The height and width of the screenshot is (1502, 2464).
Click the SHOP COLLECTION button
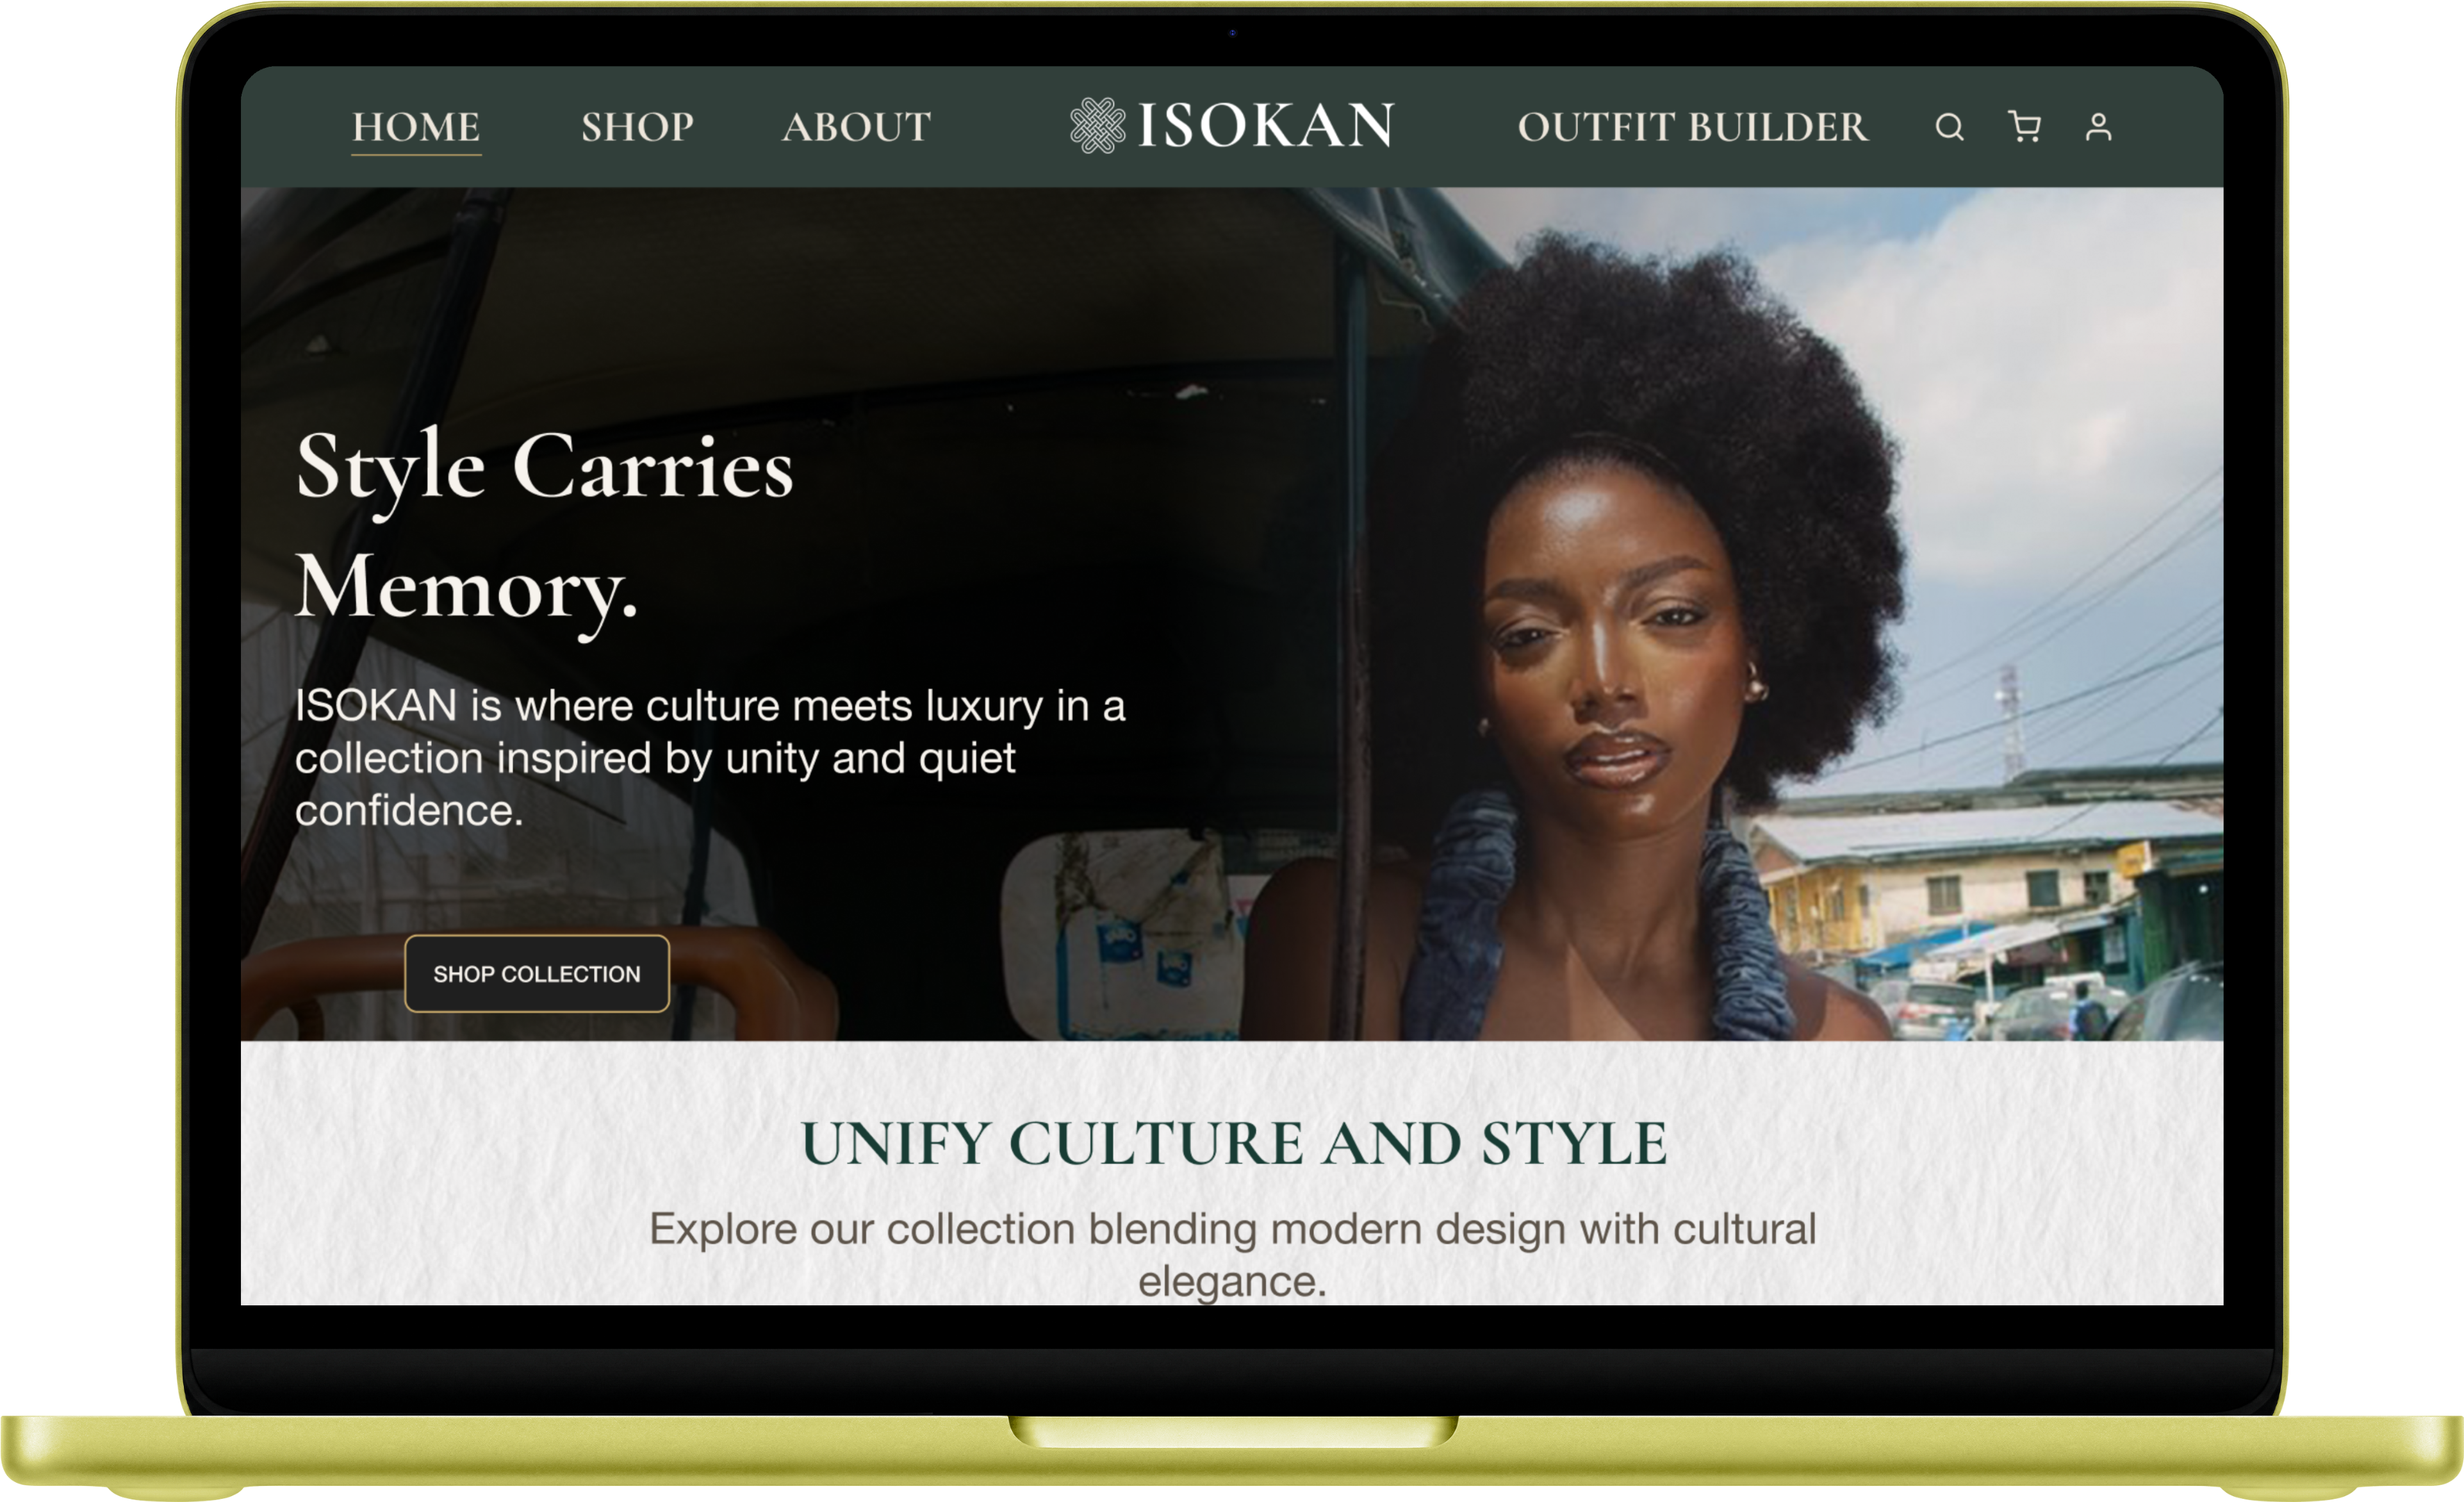click(x=537, y=973)
